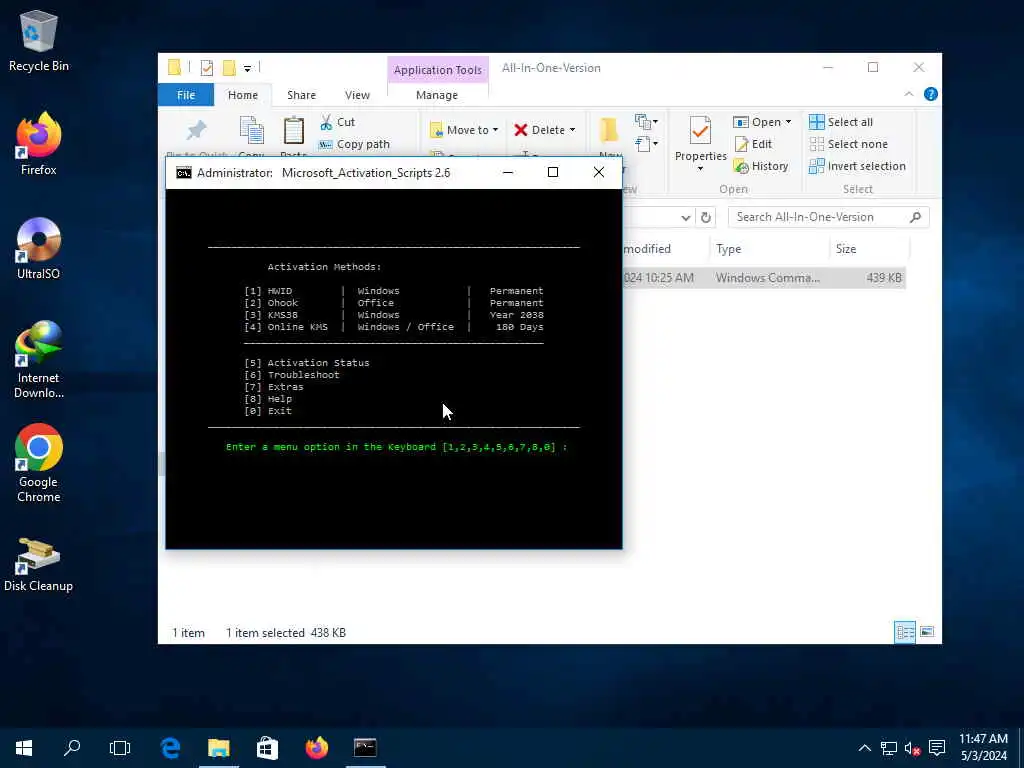This screenshot has height=768, width=1024.
Task: Click the 439 KB size cell
Action: (x=884, y=278)
